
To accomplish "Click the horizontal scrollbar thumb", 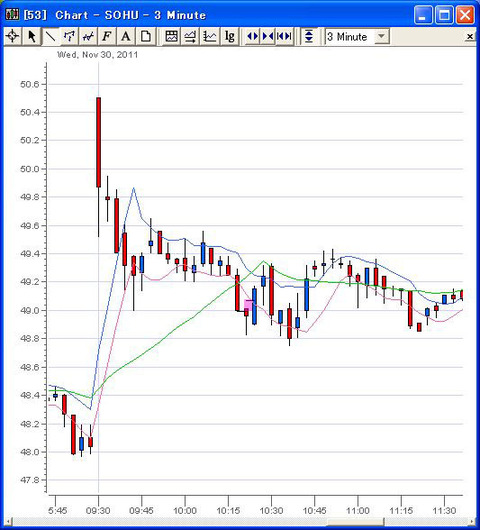I will (355, 522).
